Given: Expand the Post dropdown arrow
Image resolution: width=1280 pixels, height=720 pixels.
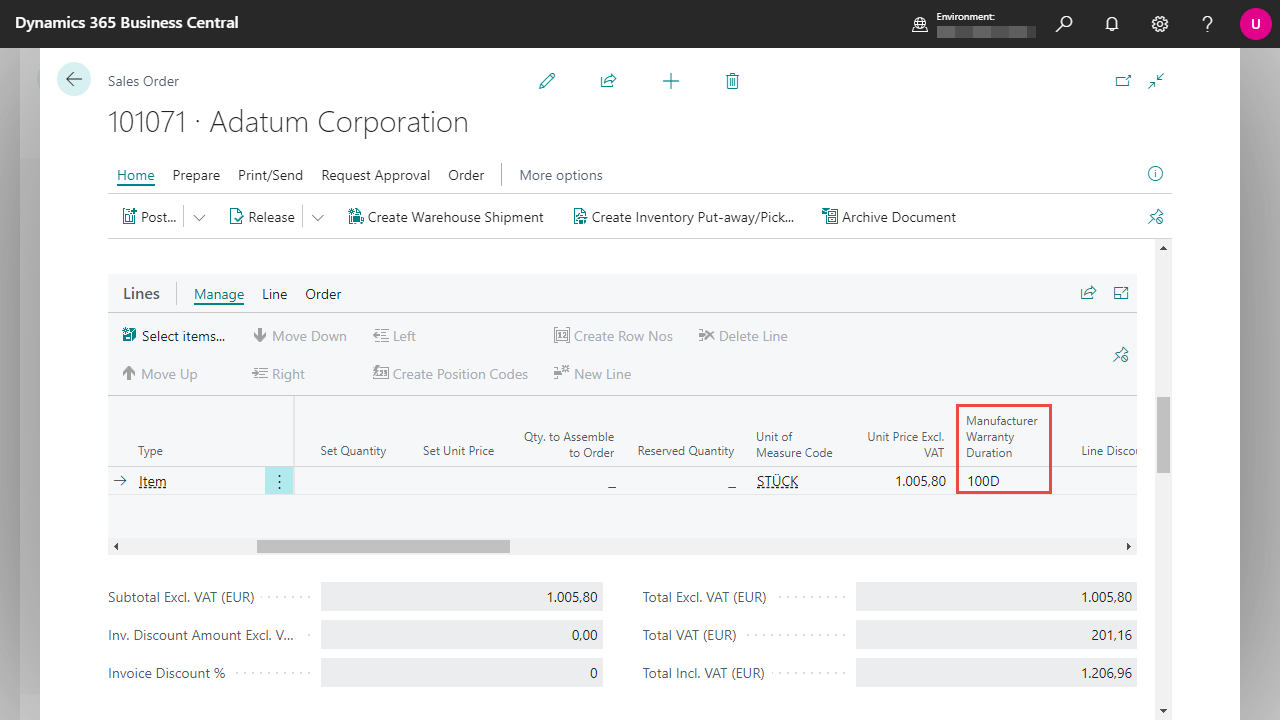Looking at the screenshot, I should 199,217.
